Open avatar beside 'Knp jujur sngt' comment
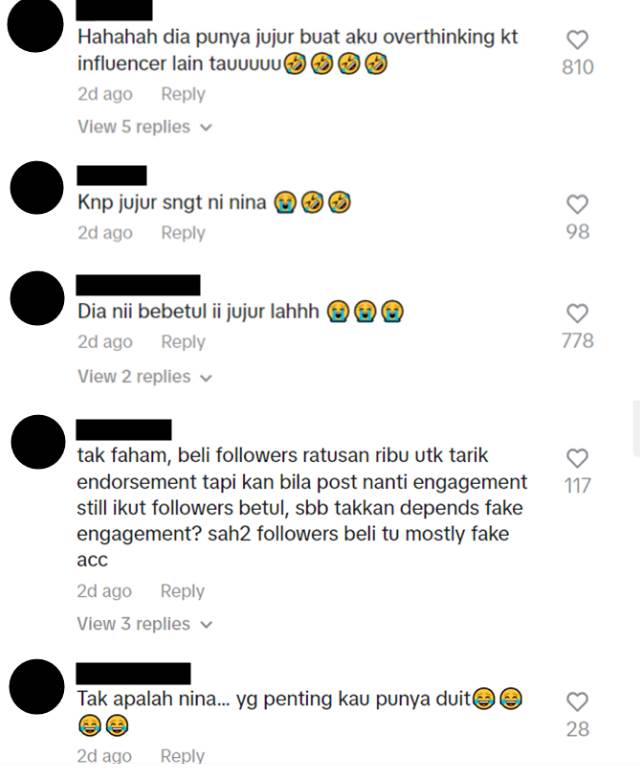This screenshot has width=640, height=773. (37, 188)
